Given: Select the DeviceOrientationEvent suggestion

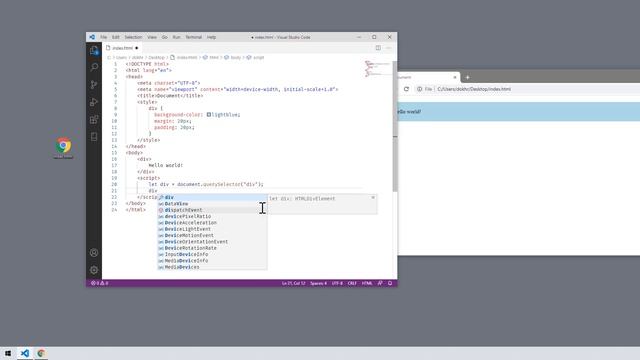Looking at the screenshot, I should pos(212,242).
